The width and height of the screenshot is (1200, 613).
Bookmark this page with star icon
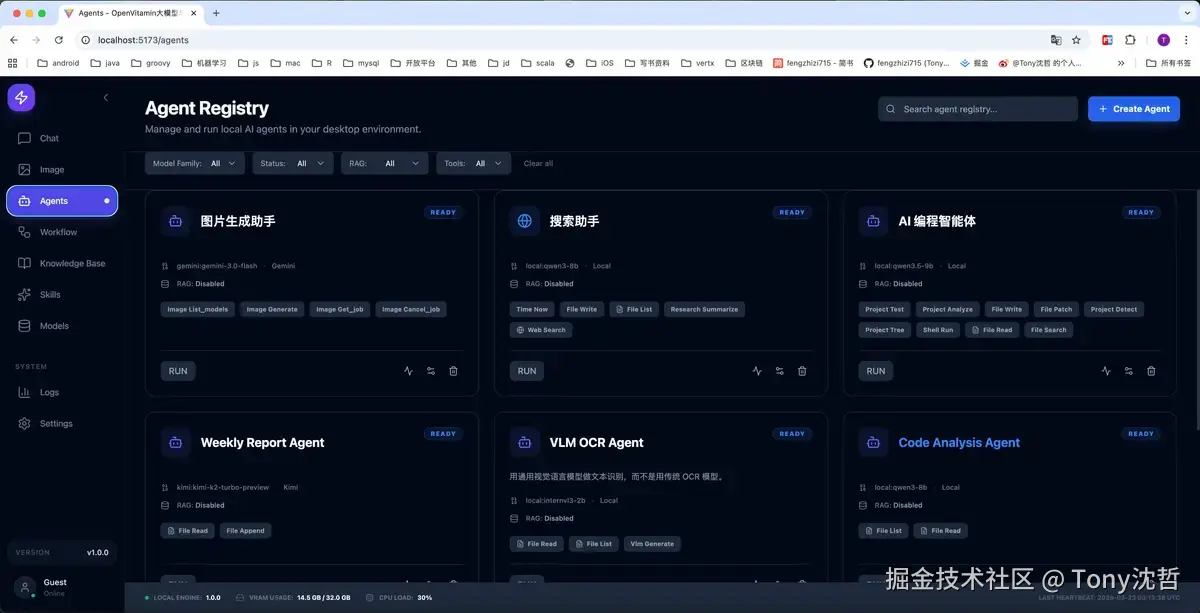click(x=1076, y=40)
